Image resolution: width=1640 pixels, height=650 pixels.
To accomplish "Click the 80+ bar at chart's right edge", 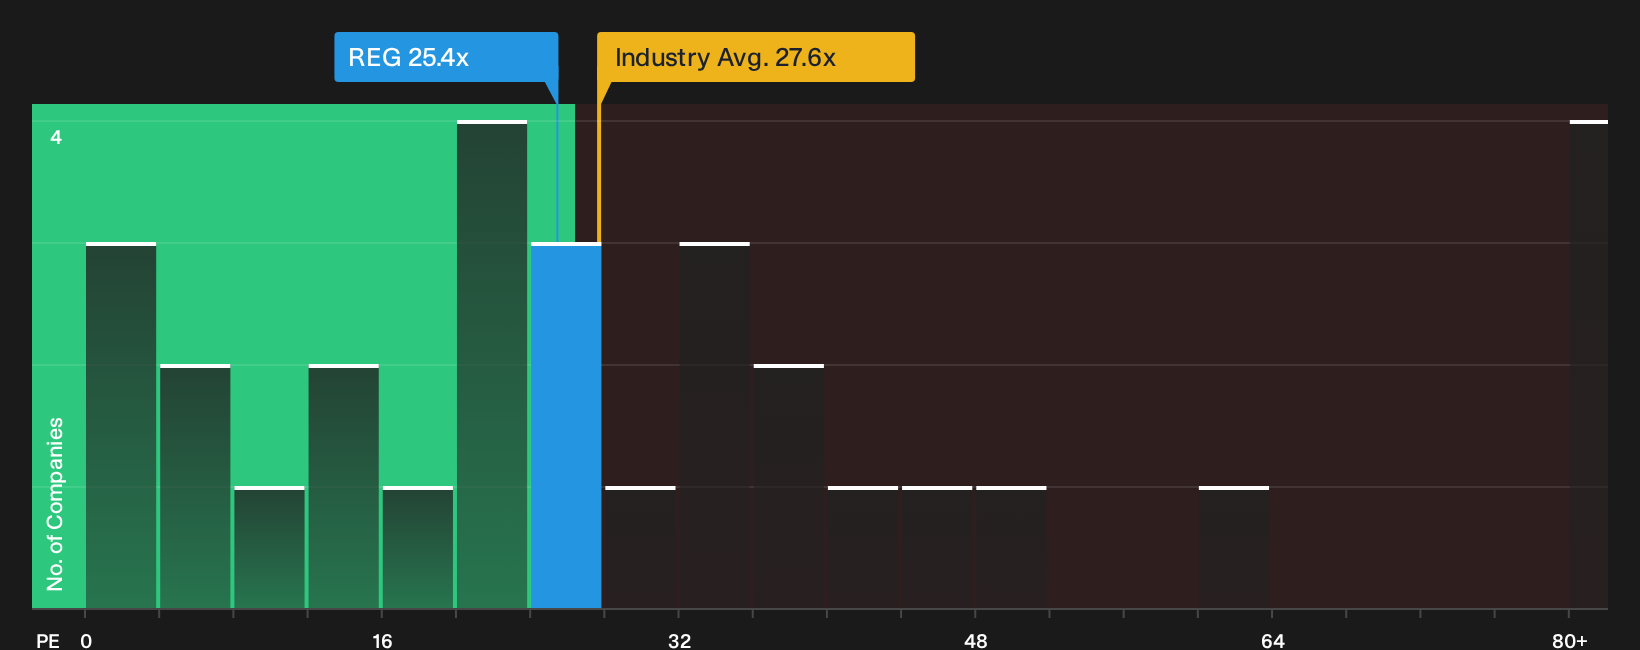I will coord(1589,364).
